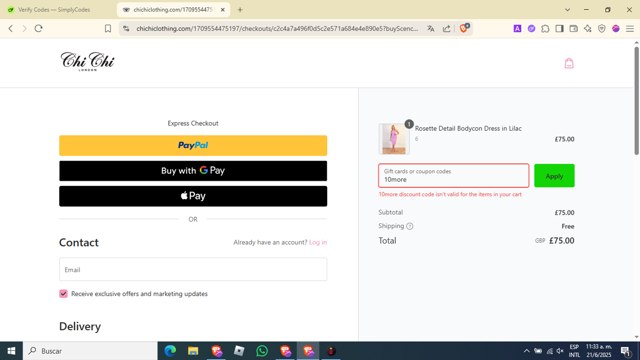This screenshot has height=360, width=640.
Task: Click the shipping info question mark
Action: coord(409,226)
